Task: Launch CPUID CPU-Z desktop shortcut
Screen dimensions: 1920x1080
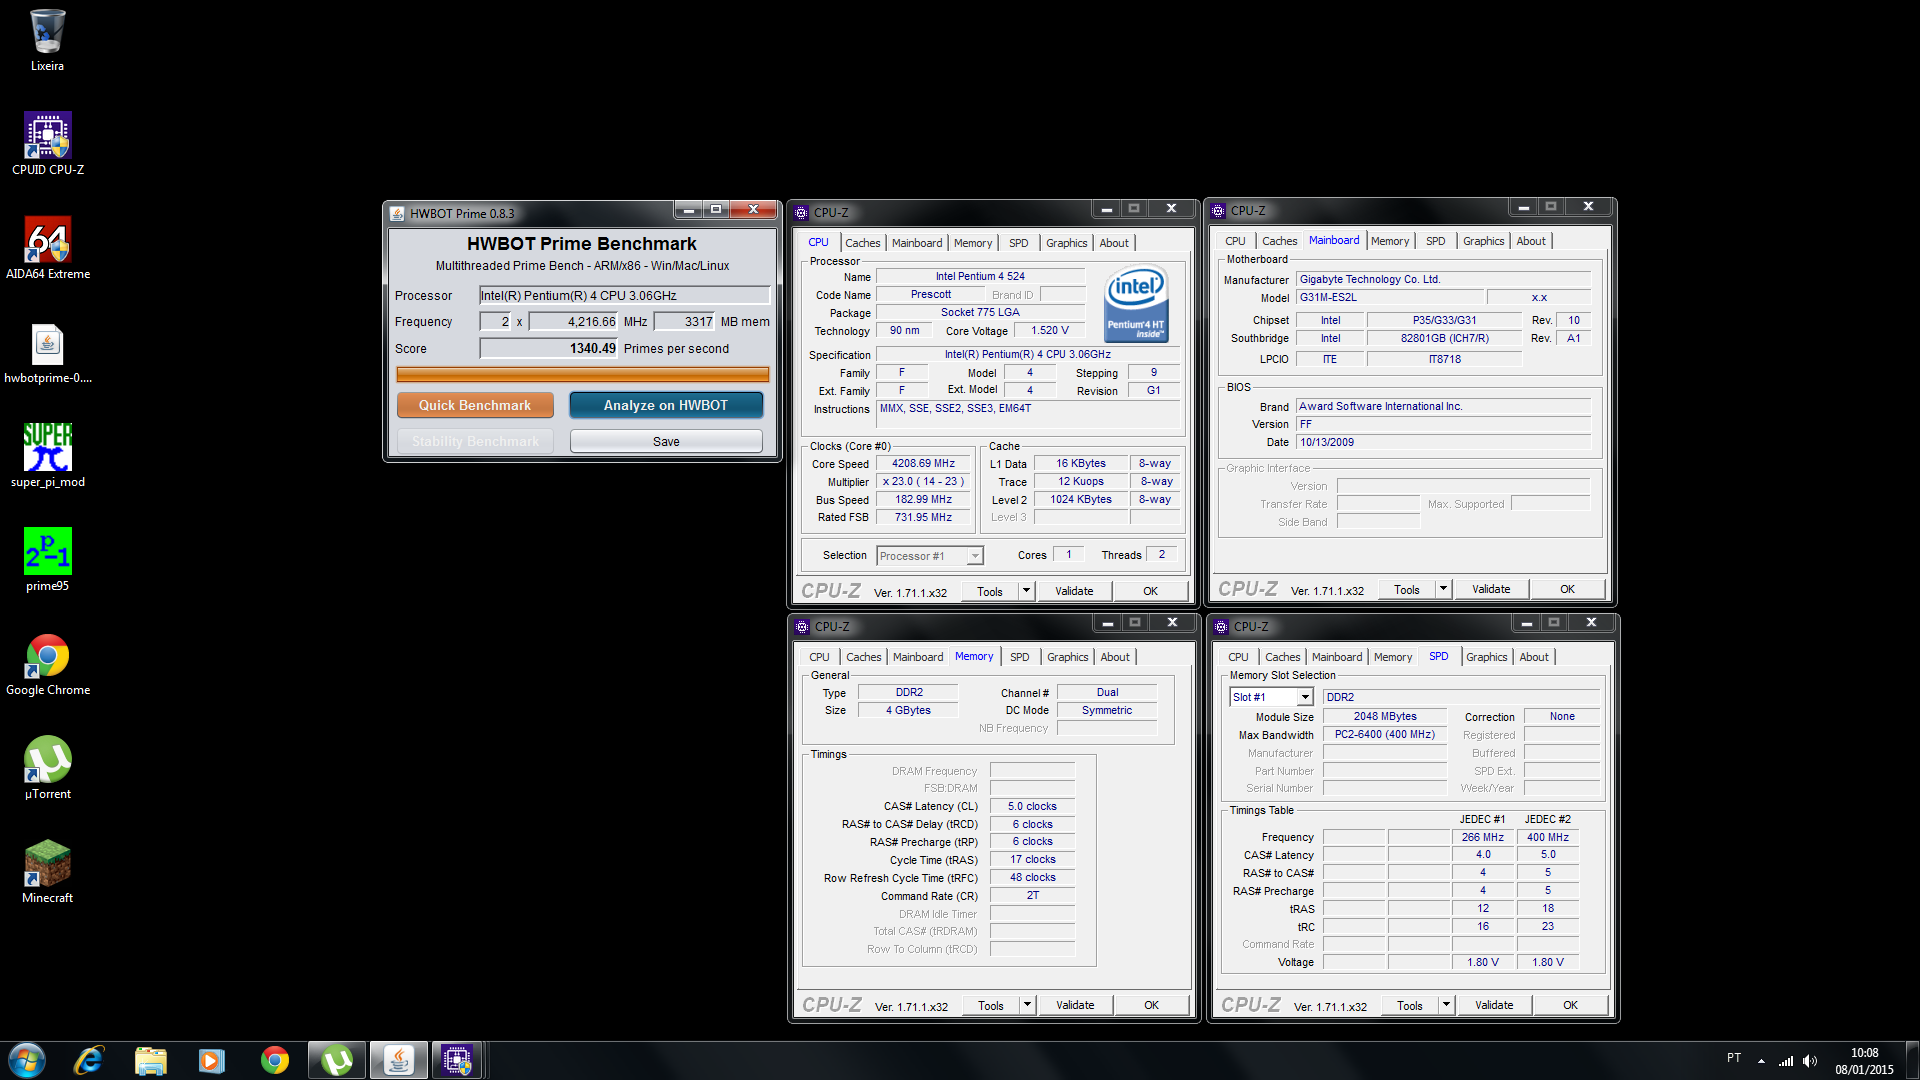Action: point(47,144)
